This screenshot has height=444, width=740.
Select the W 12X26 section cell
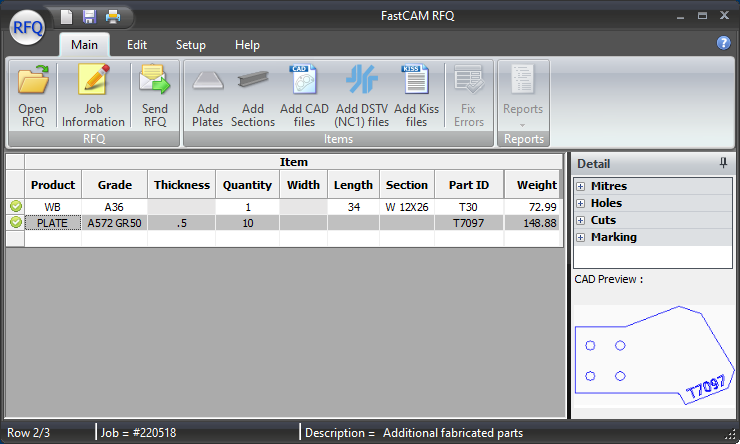(407, 207)
